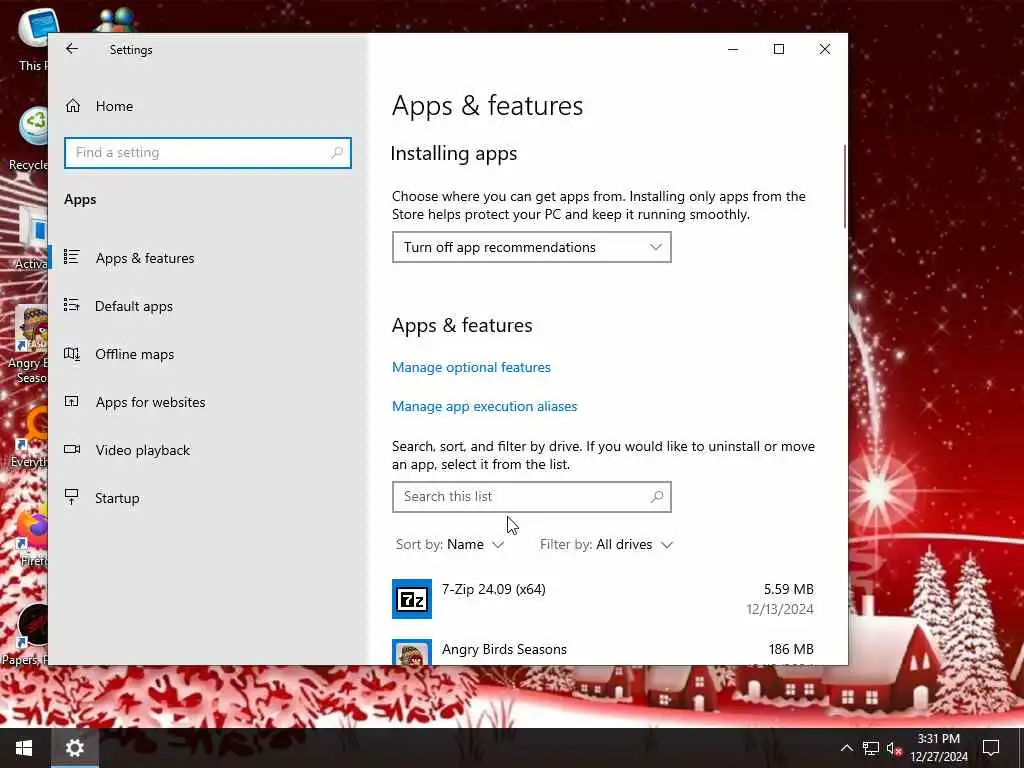Minimize the Settings window

(733, 49)
